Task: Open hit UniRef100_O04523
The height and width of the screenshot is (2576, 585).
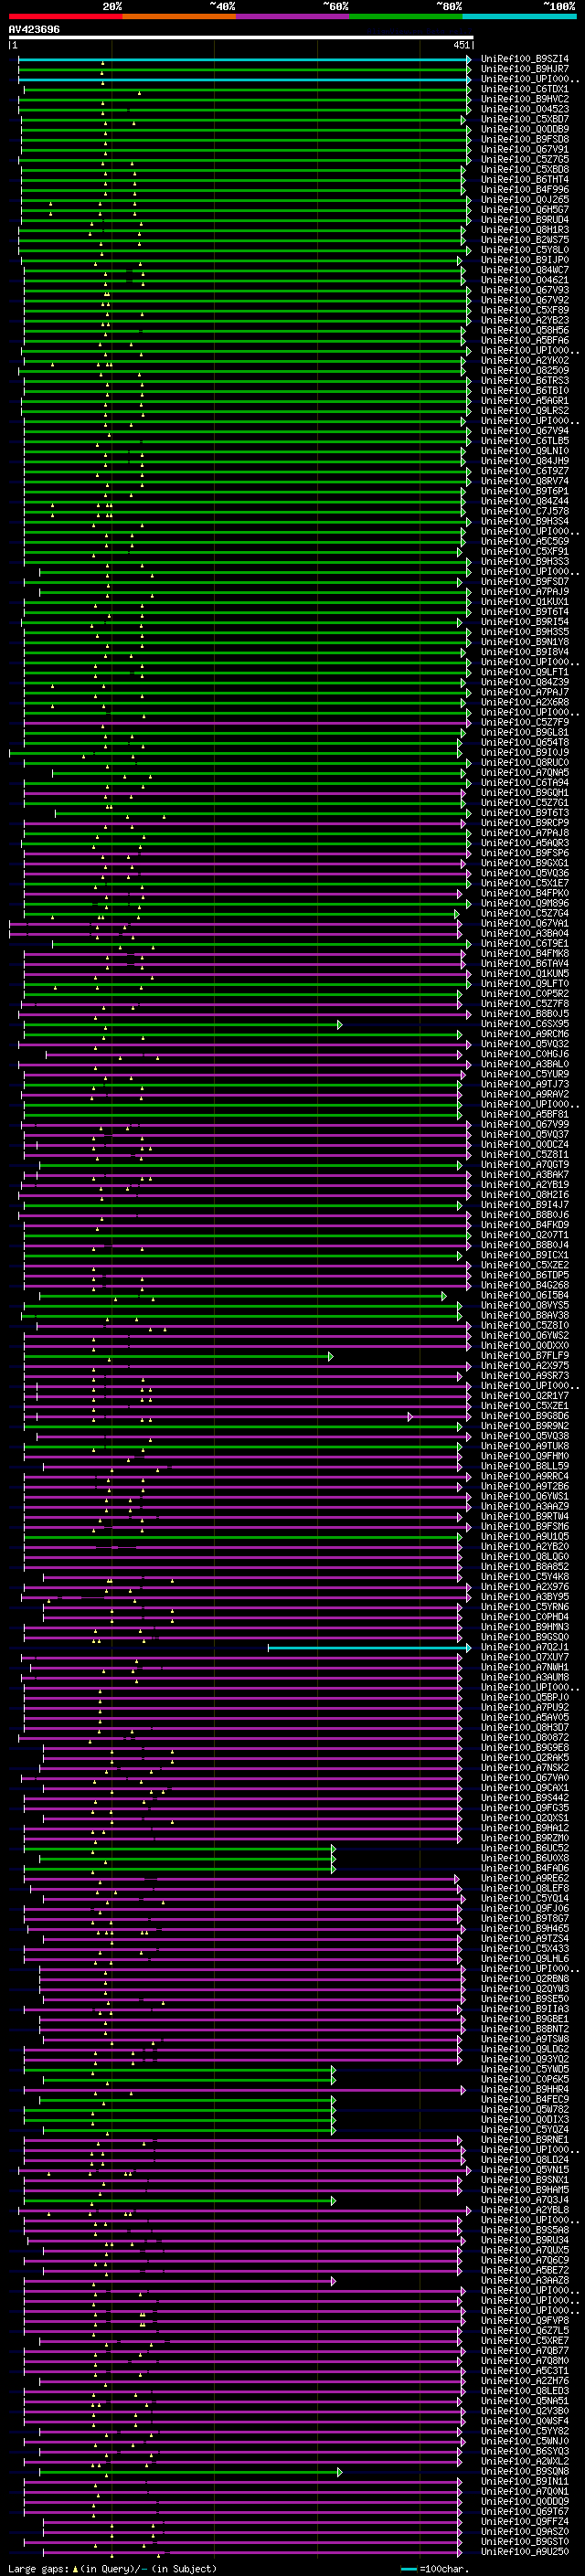Action: pos(525,110)
